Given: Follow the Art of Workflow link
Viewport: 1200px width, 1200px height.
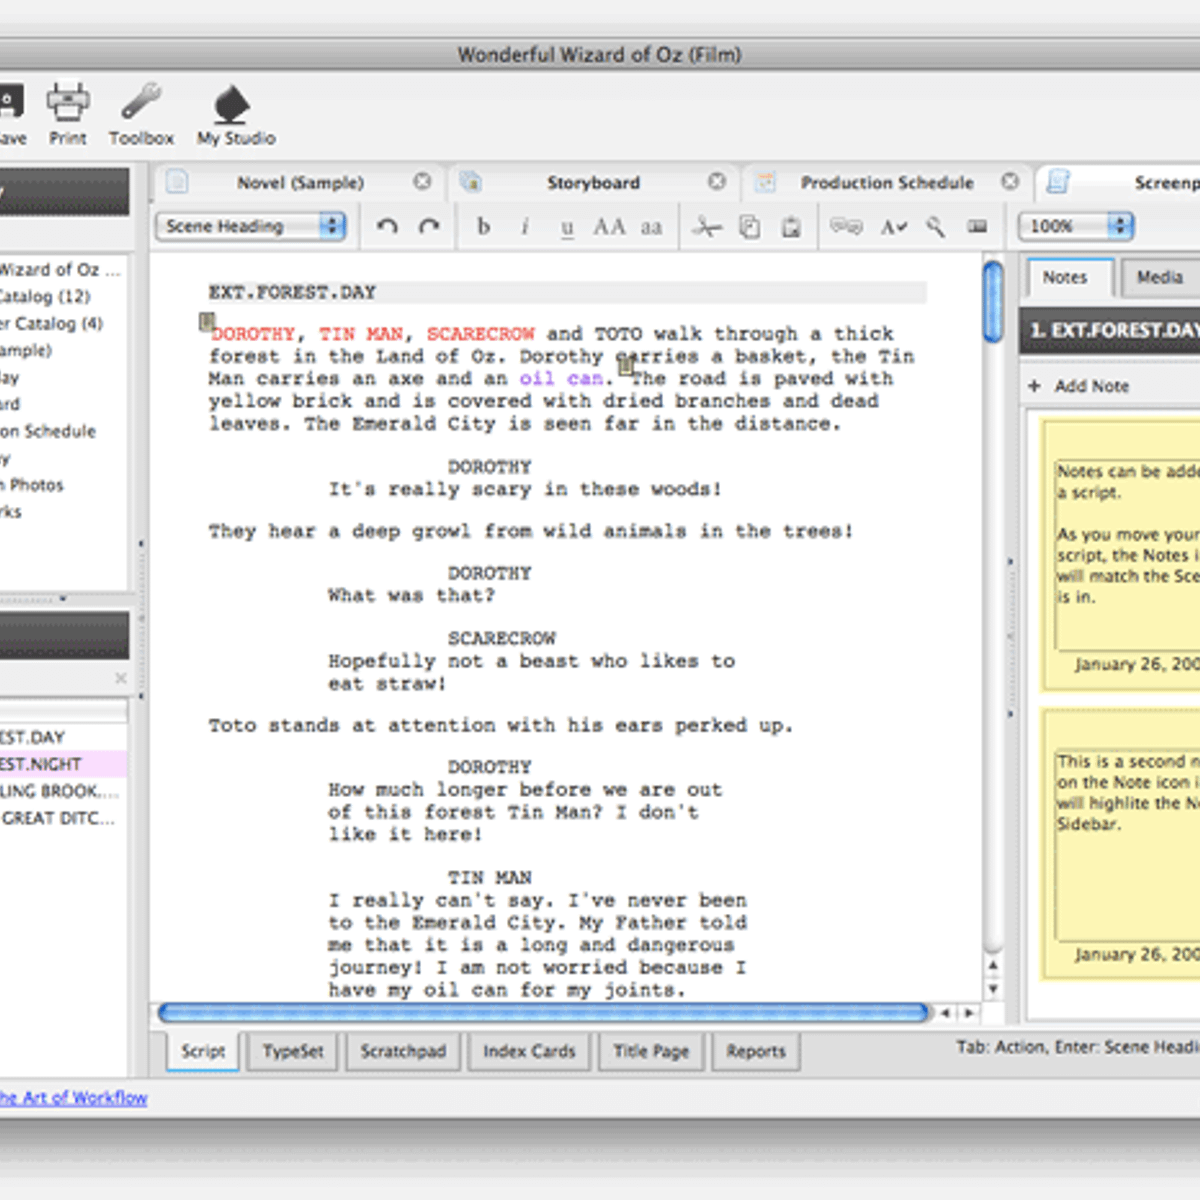Looking at the screenshot, I should (x=74, y=1098).
